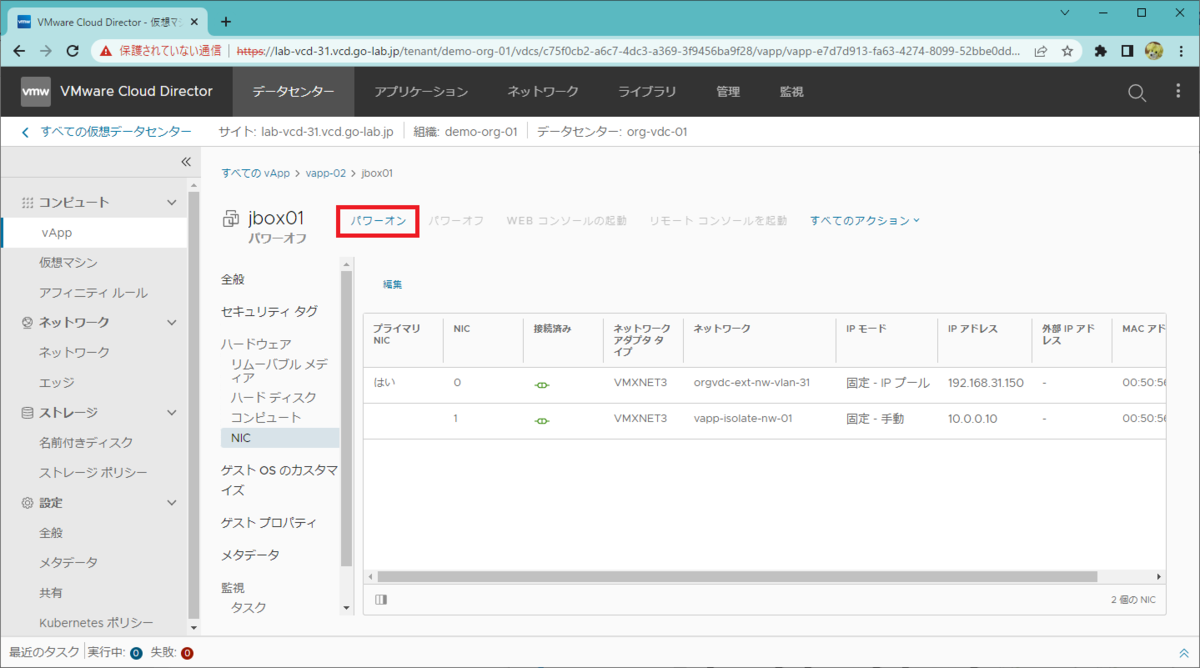
Task: Go back in the browser
Action: (20, 50)
